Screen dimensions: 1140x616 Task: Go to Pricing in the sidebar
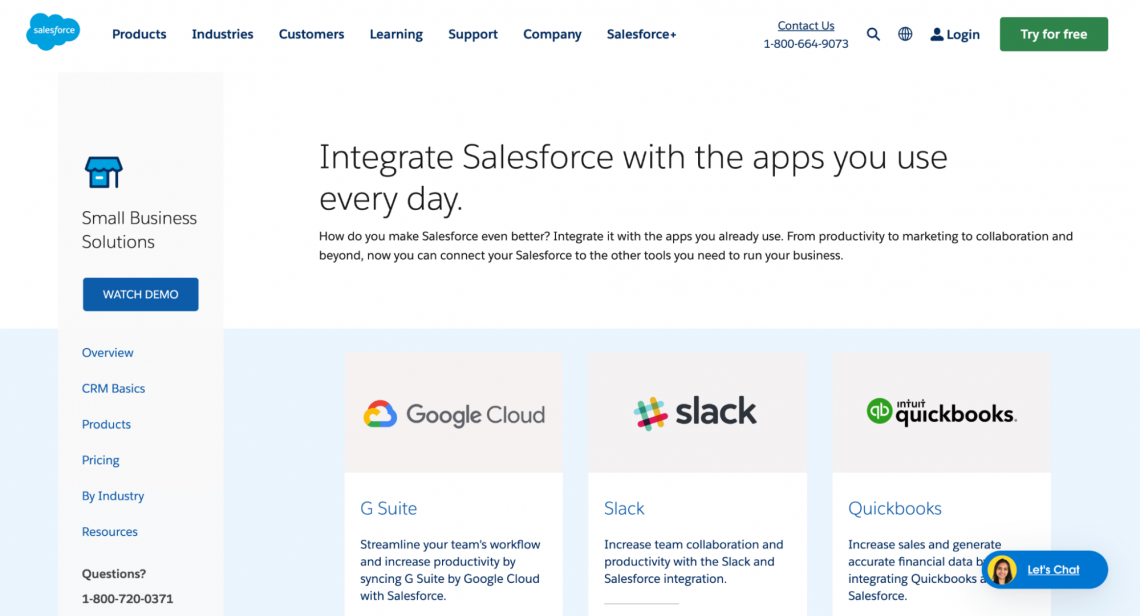101,460
